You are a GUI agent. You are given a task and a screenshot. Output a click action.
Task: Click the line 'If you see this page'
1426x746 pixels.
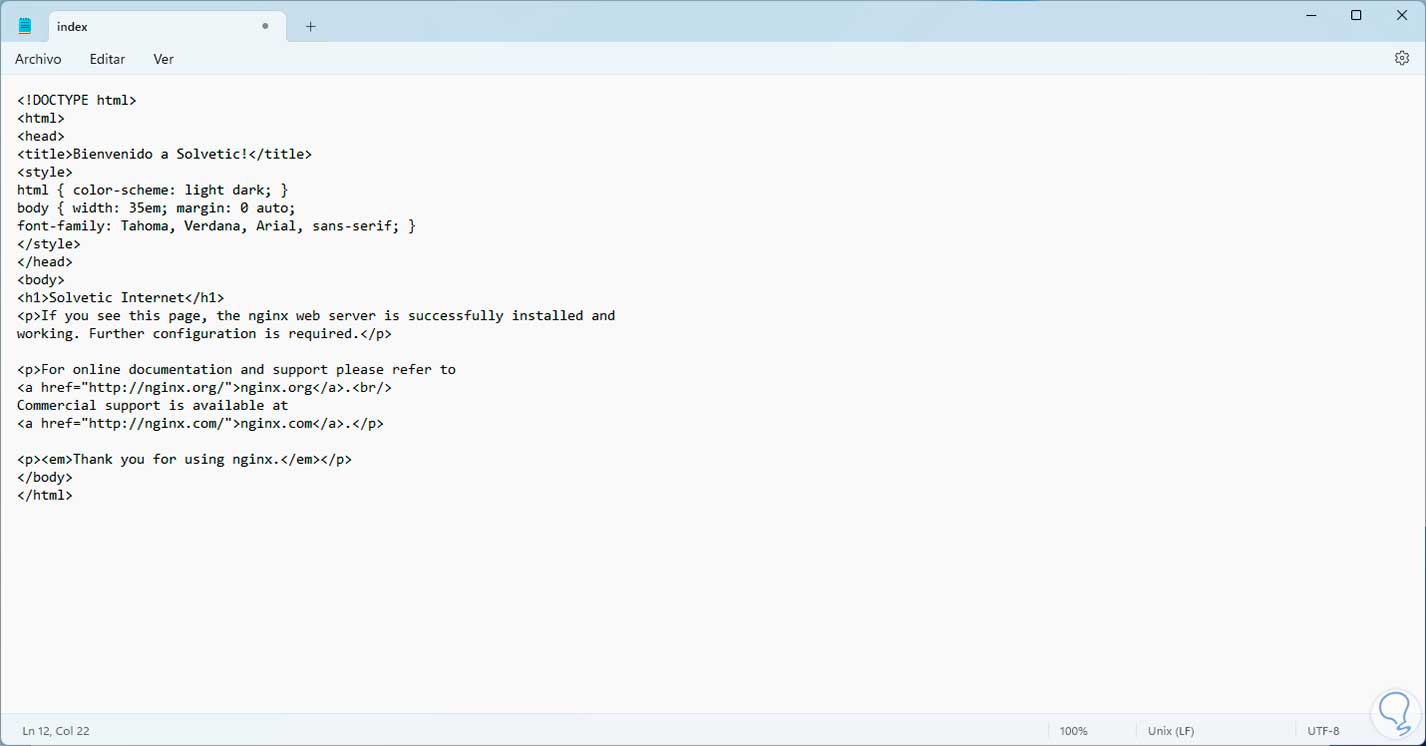pyautogui.click(x=316, y=316)
